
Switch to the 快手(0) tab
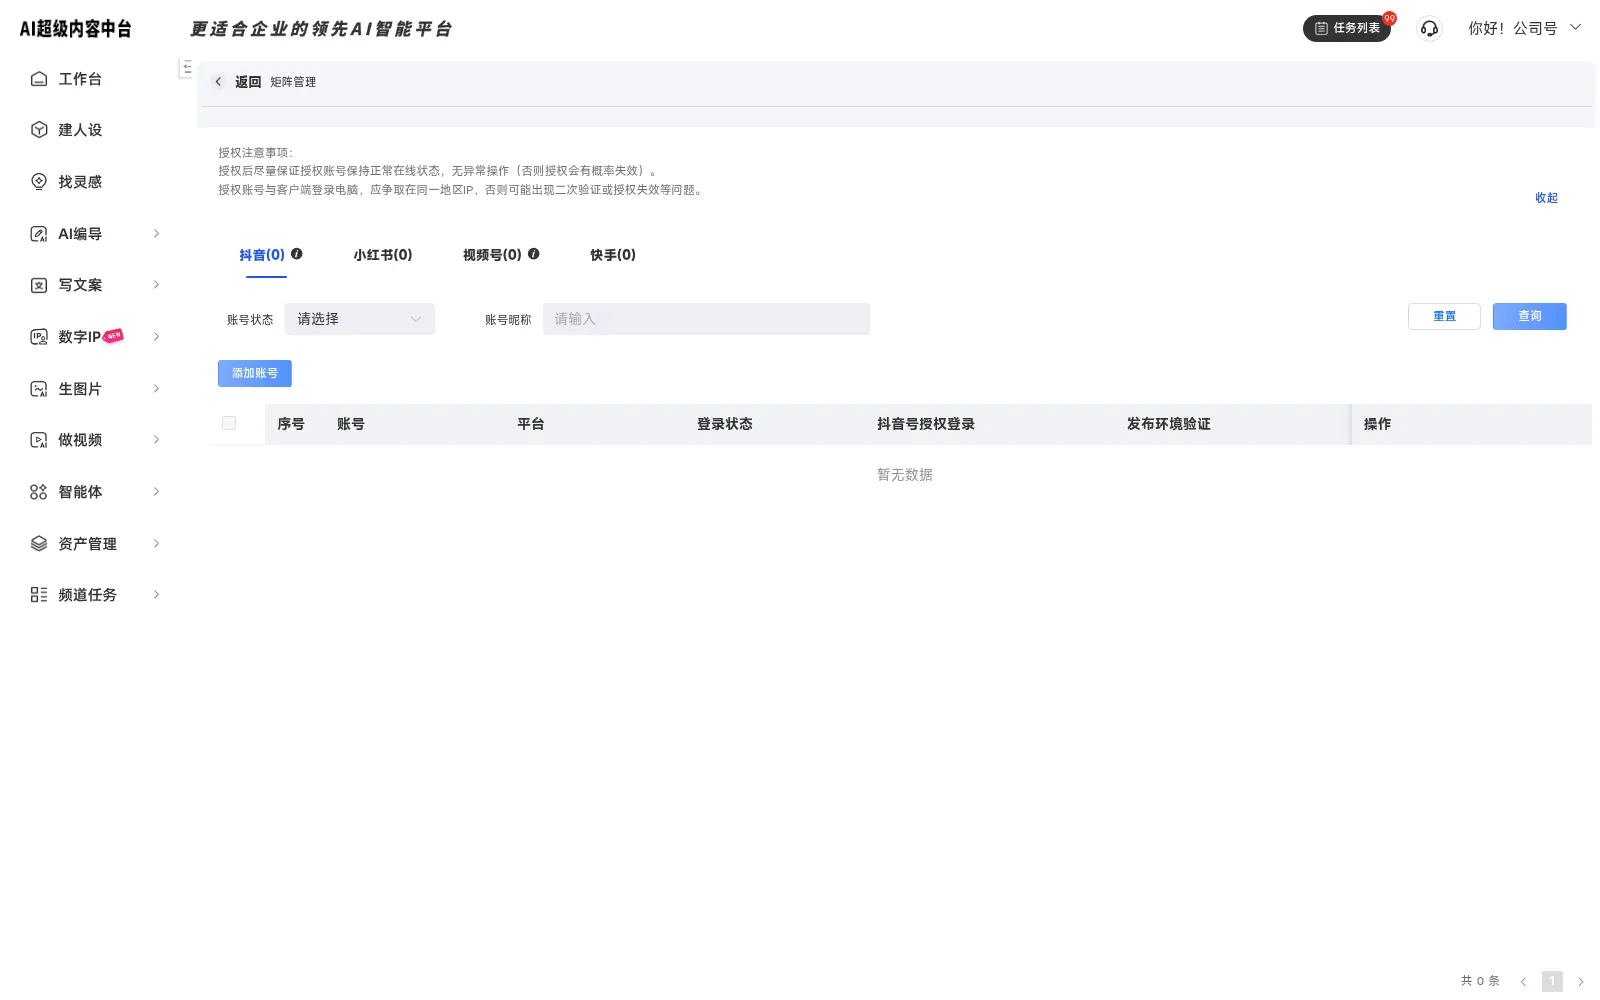pos(613,255)
